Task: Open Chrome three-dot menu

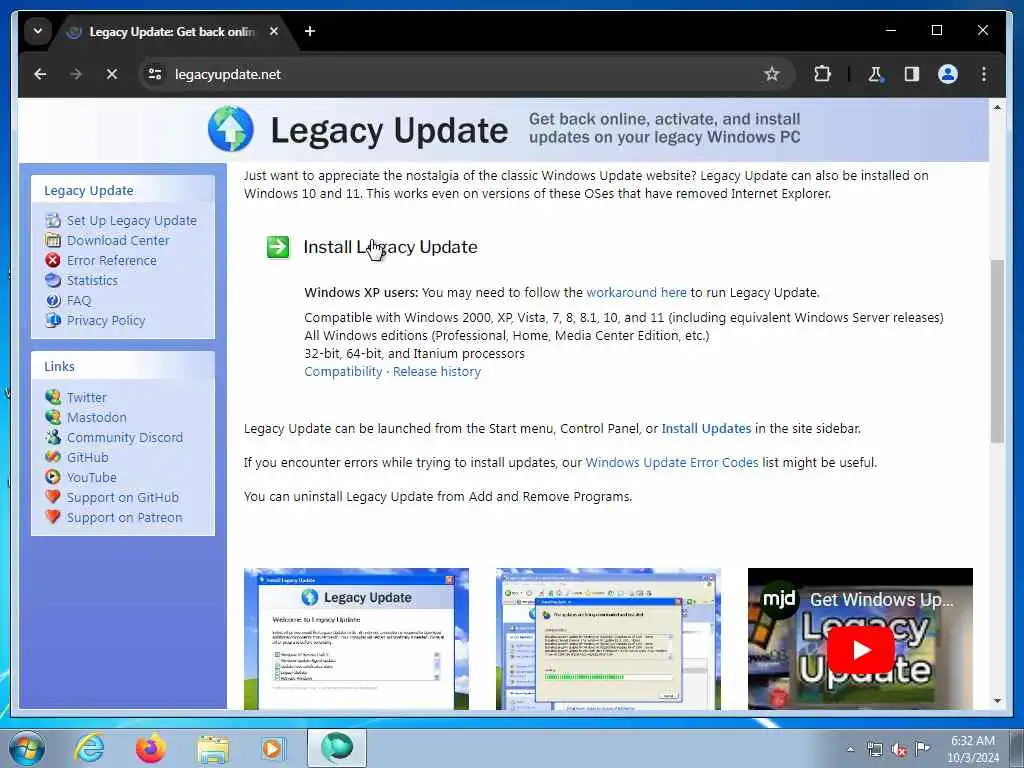Action: click(x=984, y=74)
